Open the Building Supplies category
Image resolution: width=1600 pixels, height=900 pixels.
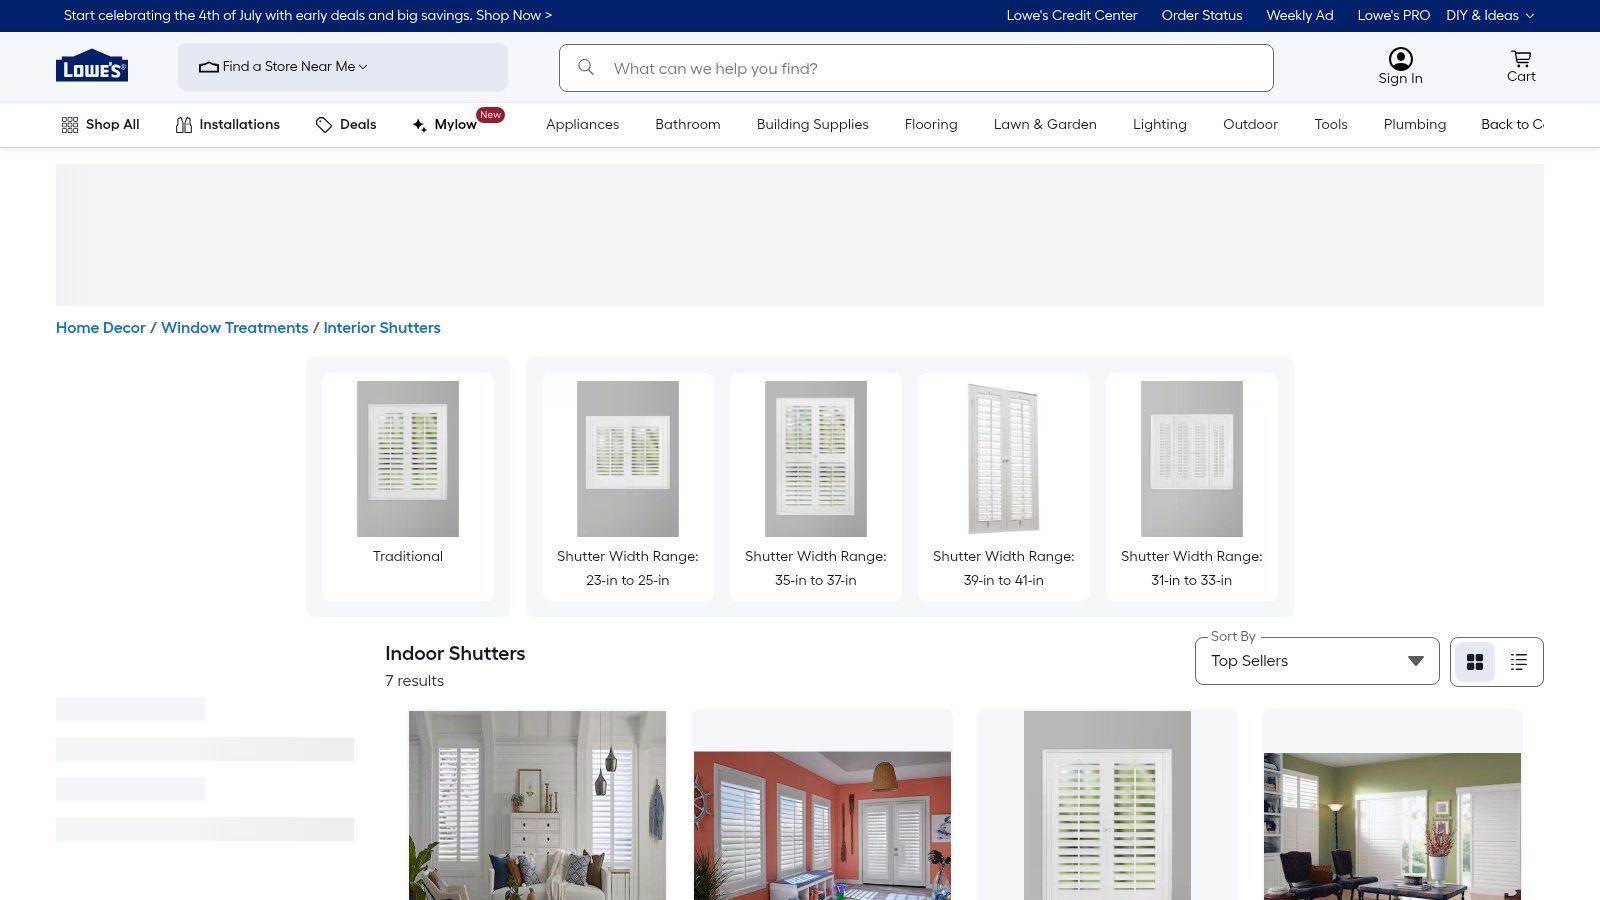pos(813,125)
